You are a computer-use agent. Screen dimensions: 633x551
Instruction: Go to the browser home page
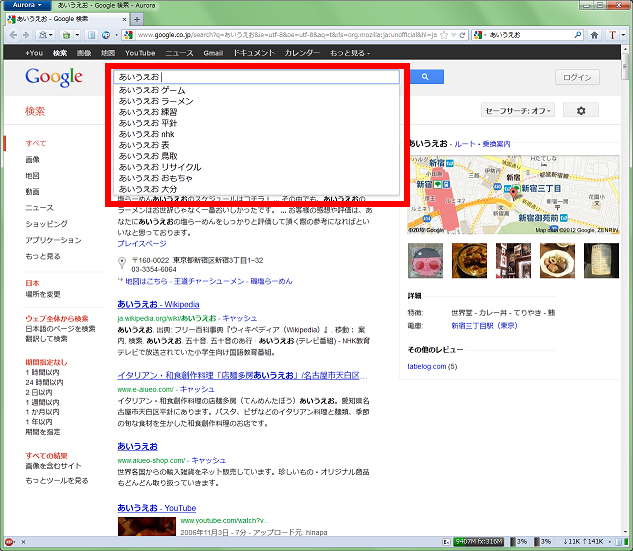click(x=594, y=35)
